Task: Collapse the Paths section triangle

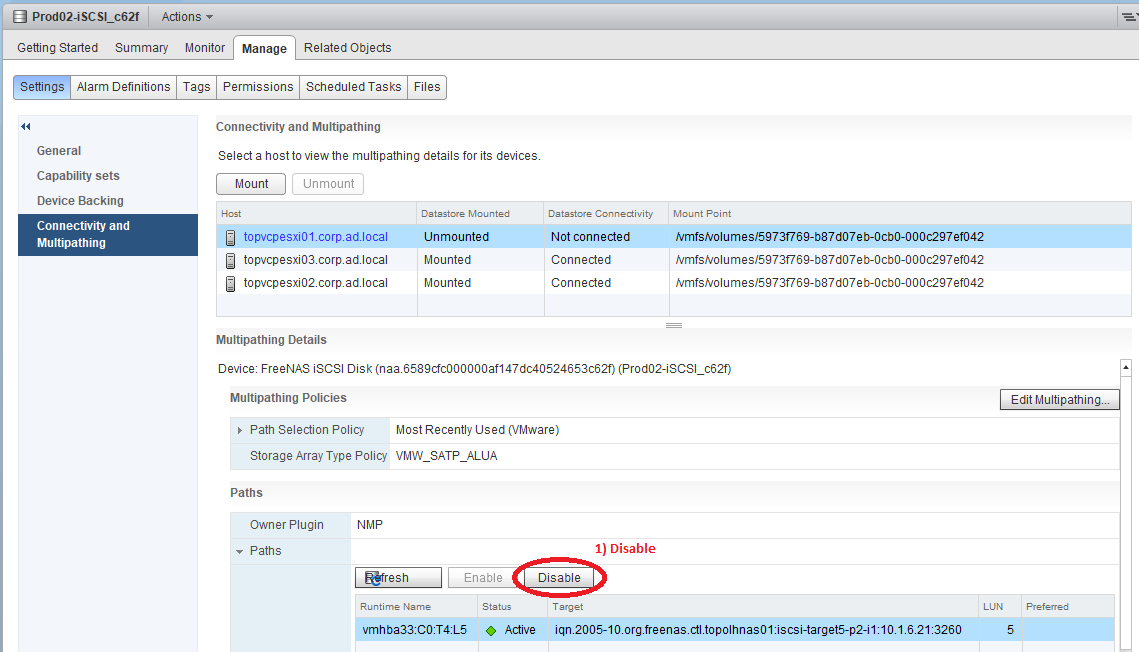Action: (239, 551)
